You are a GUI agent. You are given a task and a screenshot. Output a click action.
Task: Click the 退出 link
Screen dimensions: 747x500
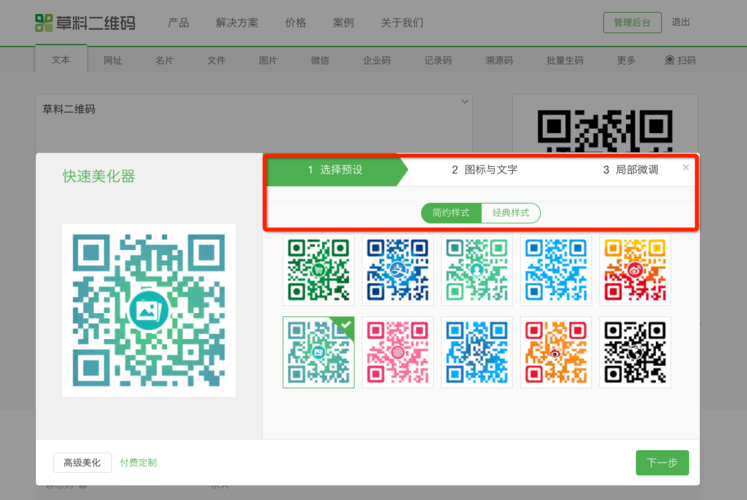(680, 22)
